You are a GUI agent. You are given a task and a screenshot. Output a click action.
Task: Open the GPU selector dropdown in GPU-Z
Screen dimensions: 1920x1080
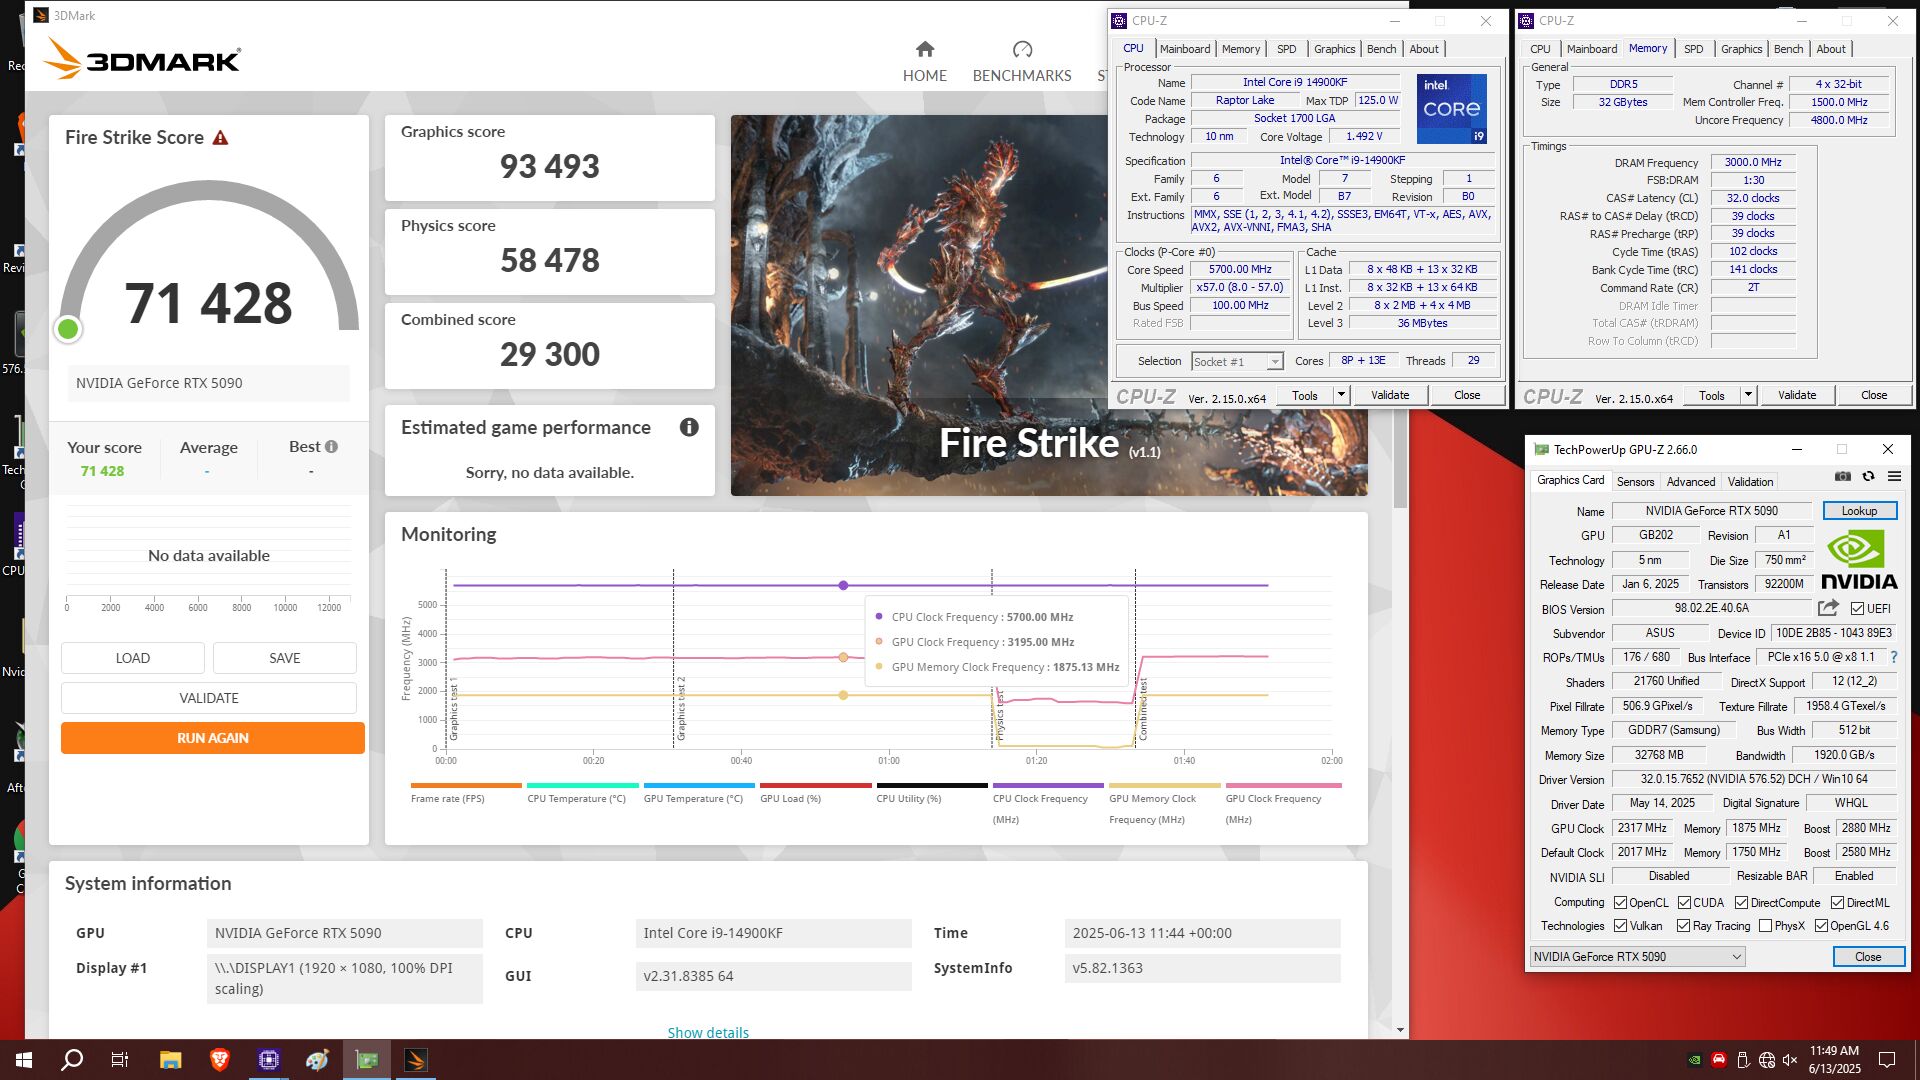tap(1637, 957)
